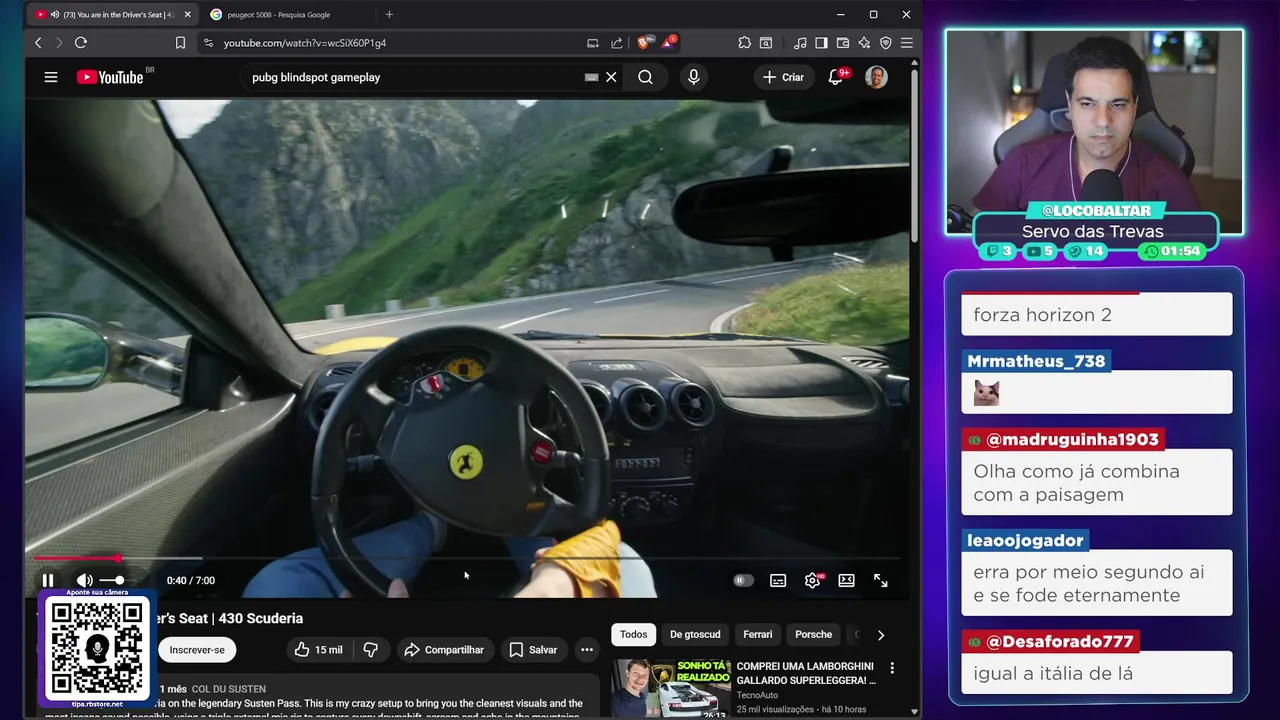Click the Criar button
Image resolution: width=1280 pixels, height=720 pixels.
(783, 77)
